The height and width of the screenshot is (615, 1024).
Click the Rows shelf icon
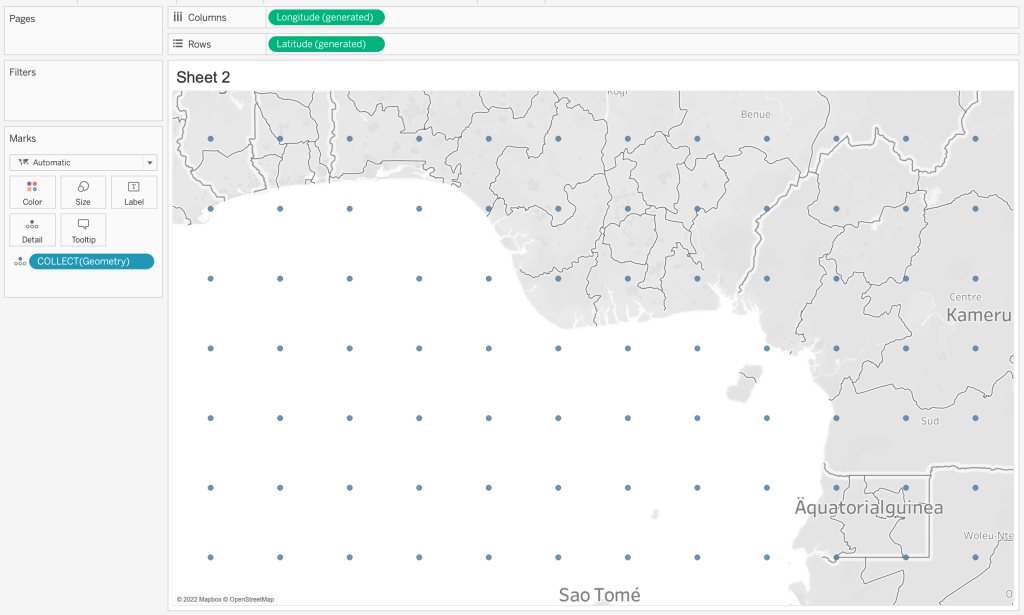tap(178, 44)
